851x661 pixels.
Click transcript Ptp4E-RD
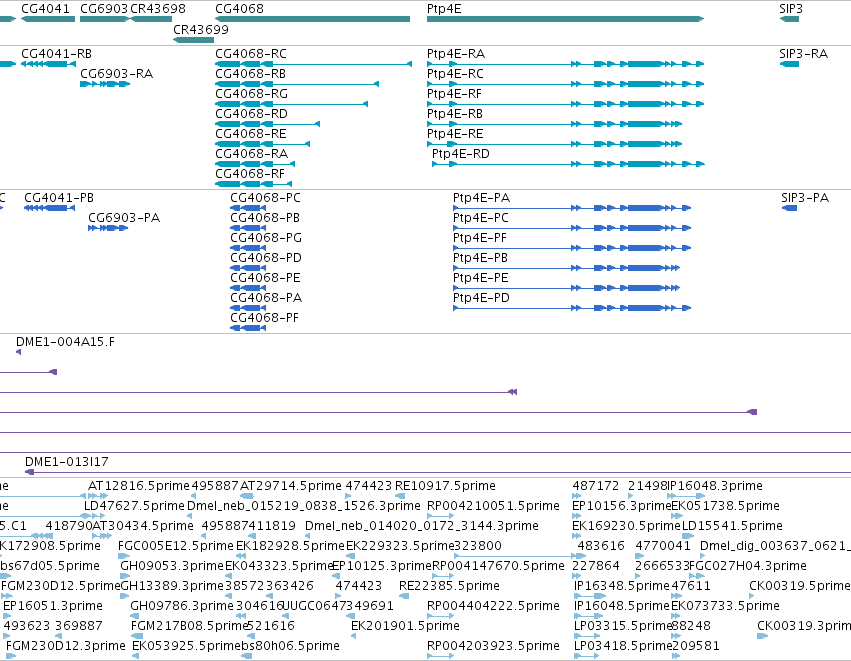tap(461, 154)
